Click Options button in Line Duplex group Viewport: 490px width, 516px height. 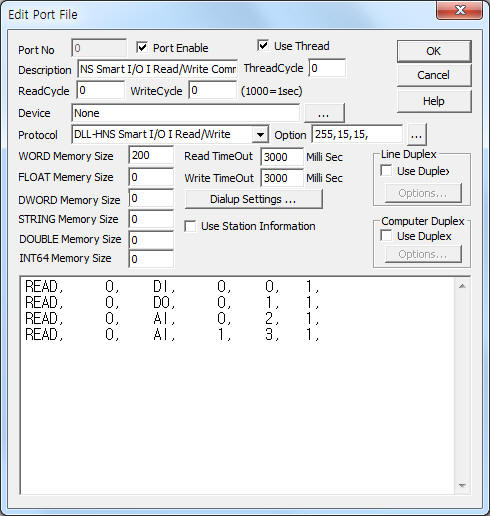click(x=423, y=193)
